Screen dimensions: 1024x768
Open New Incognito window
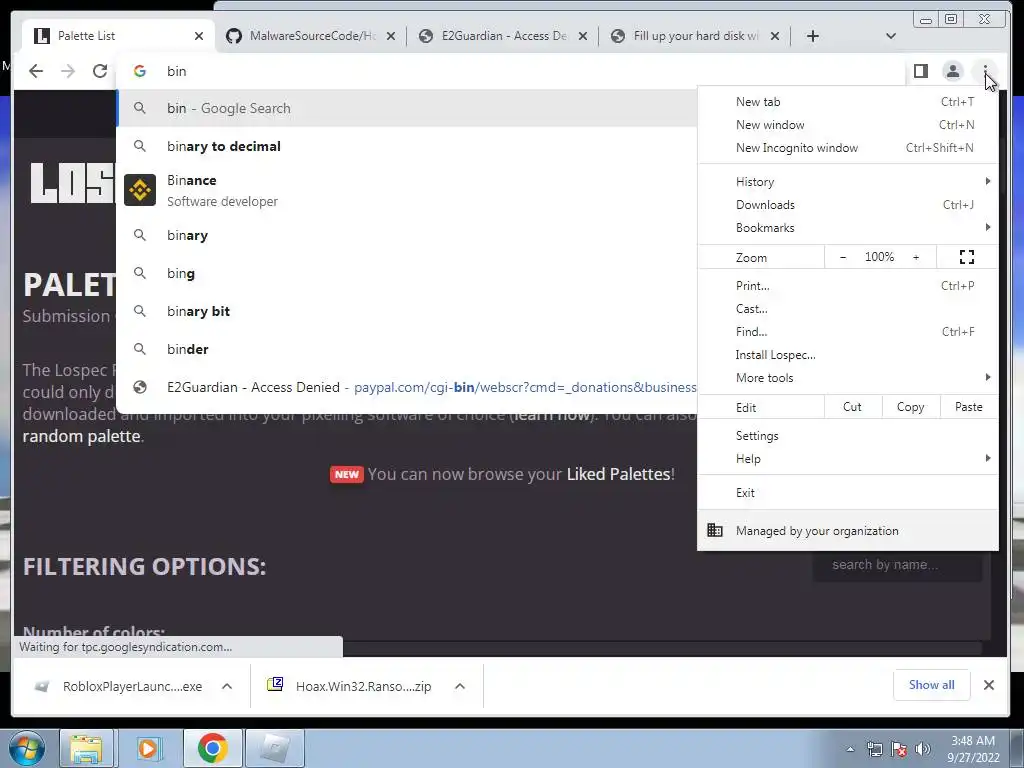click(x=848, y=148)
